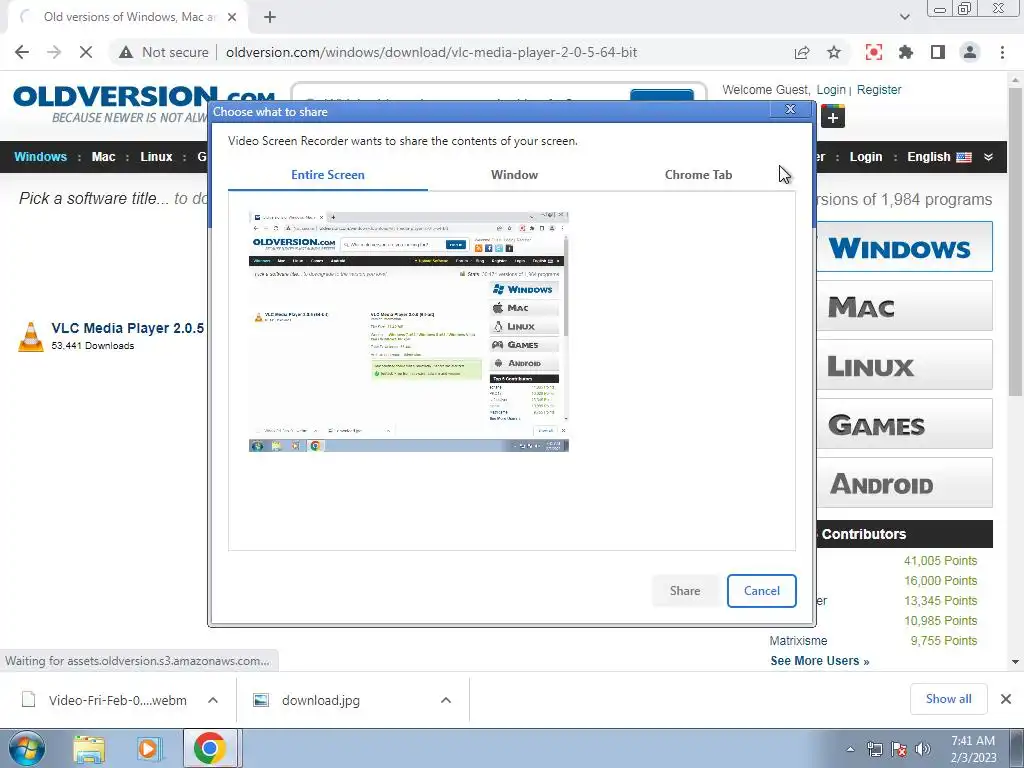
Task: Open Windows Media Player from taskbar
Action: [x=149, y=748]
